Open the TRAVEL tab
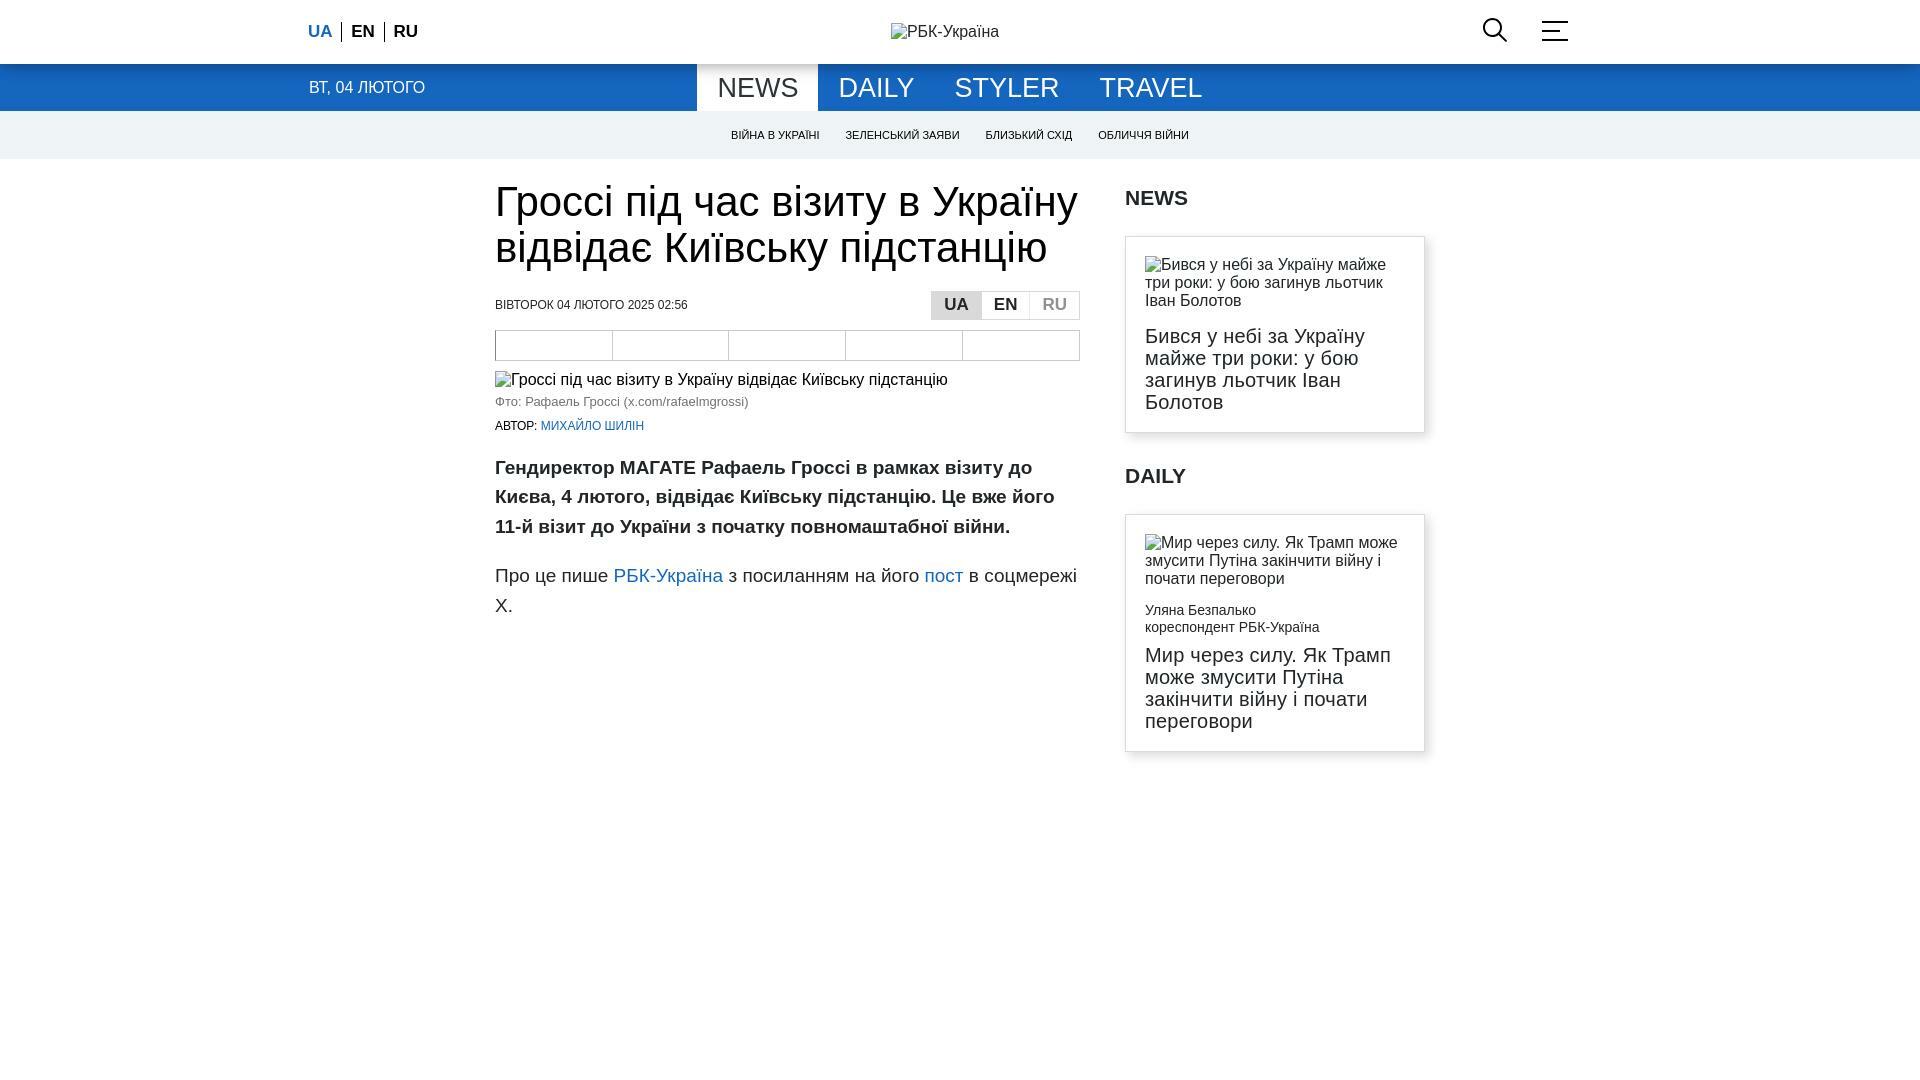Image resolution: width=1920 pixels, height=1080 pixels. 1151,88
